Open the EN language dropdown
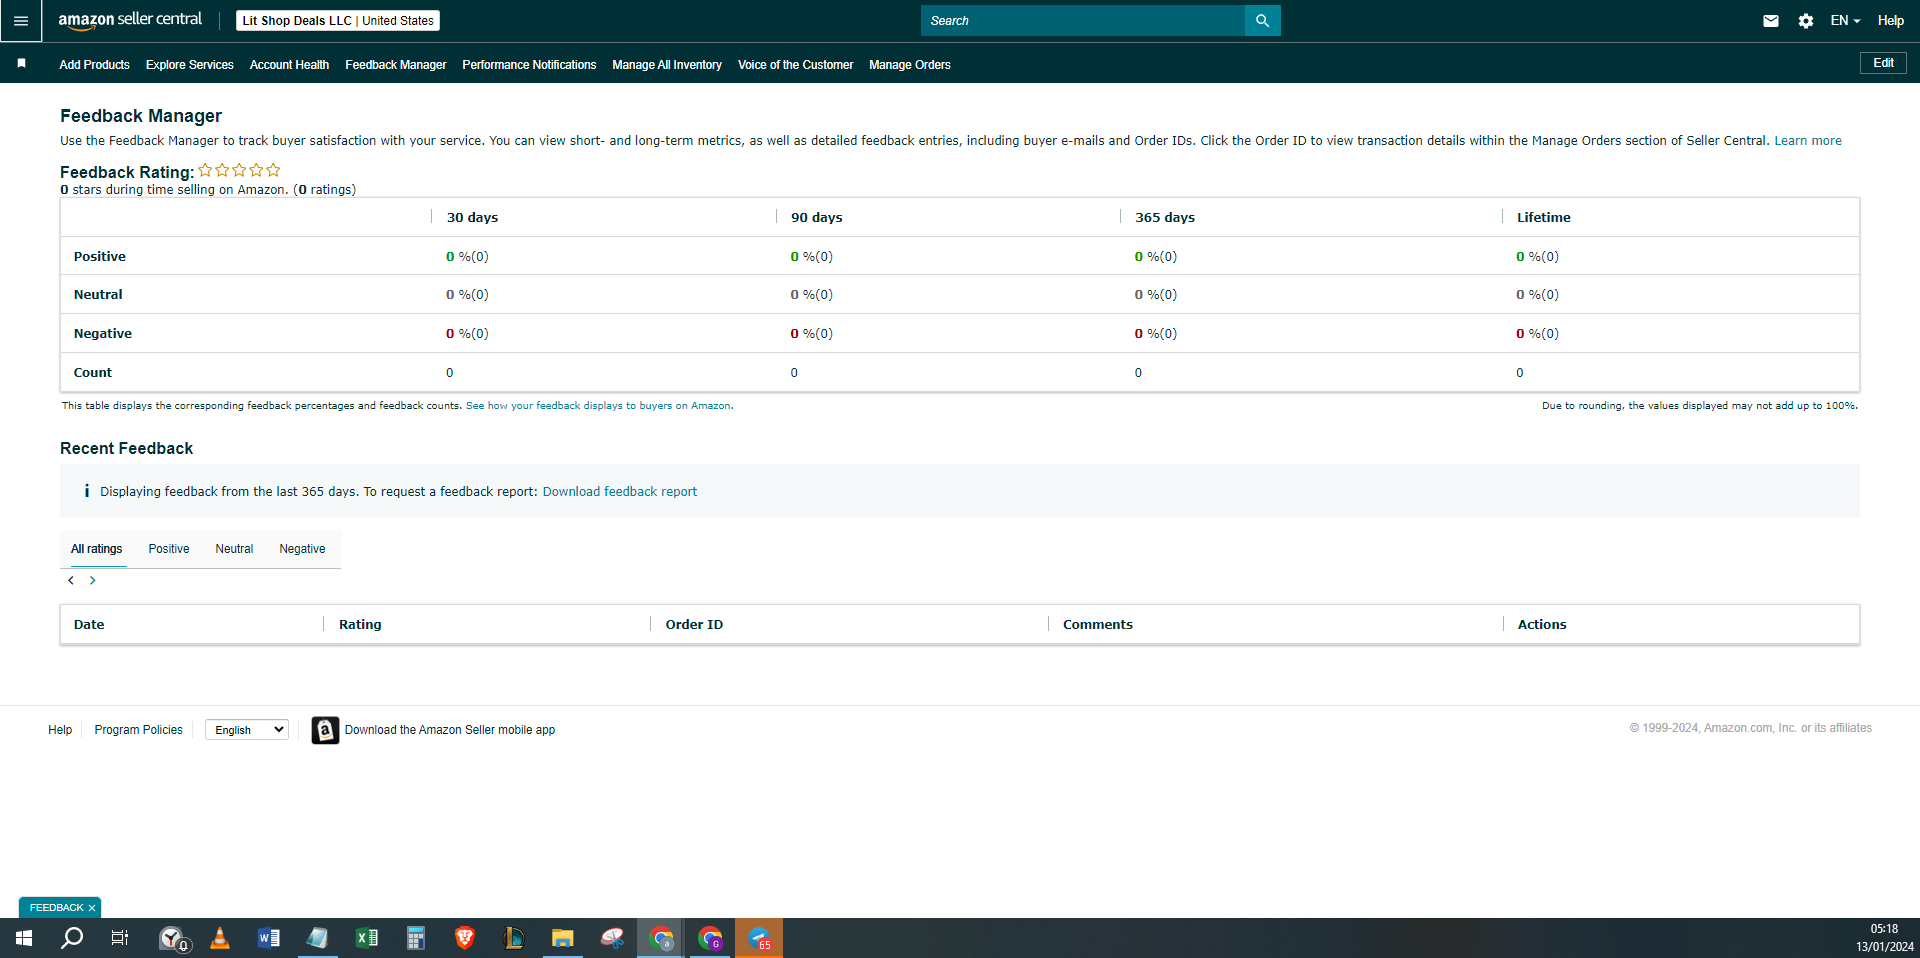Viewport: 1920px width, 958px height. click(x=1845, y=20)
